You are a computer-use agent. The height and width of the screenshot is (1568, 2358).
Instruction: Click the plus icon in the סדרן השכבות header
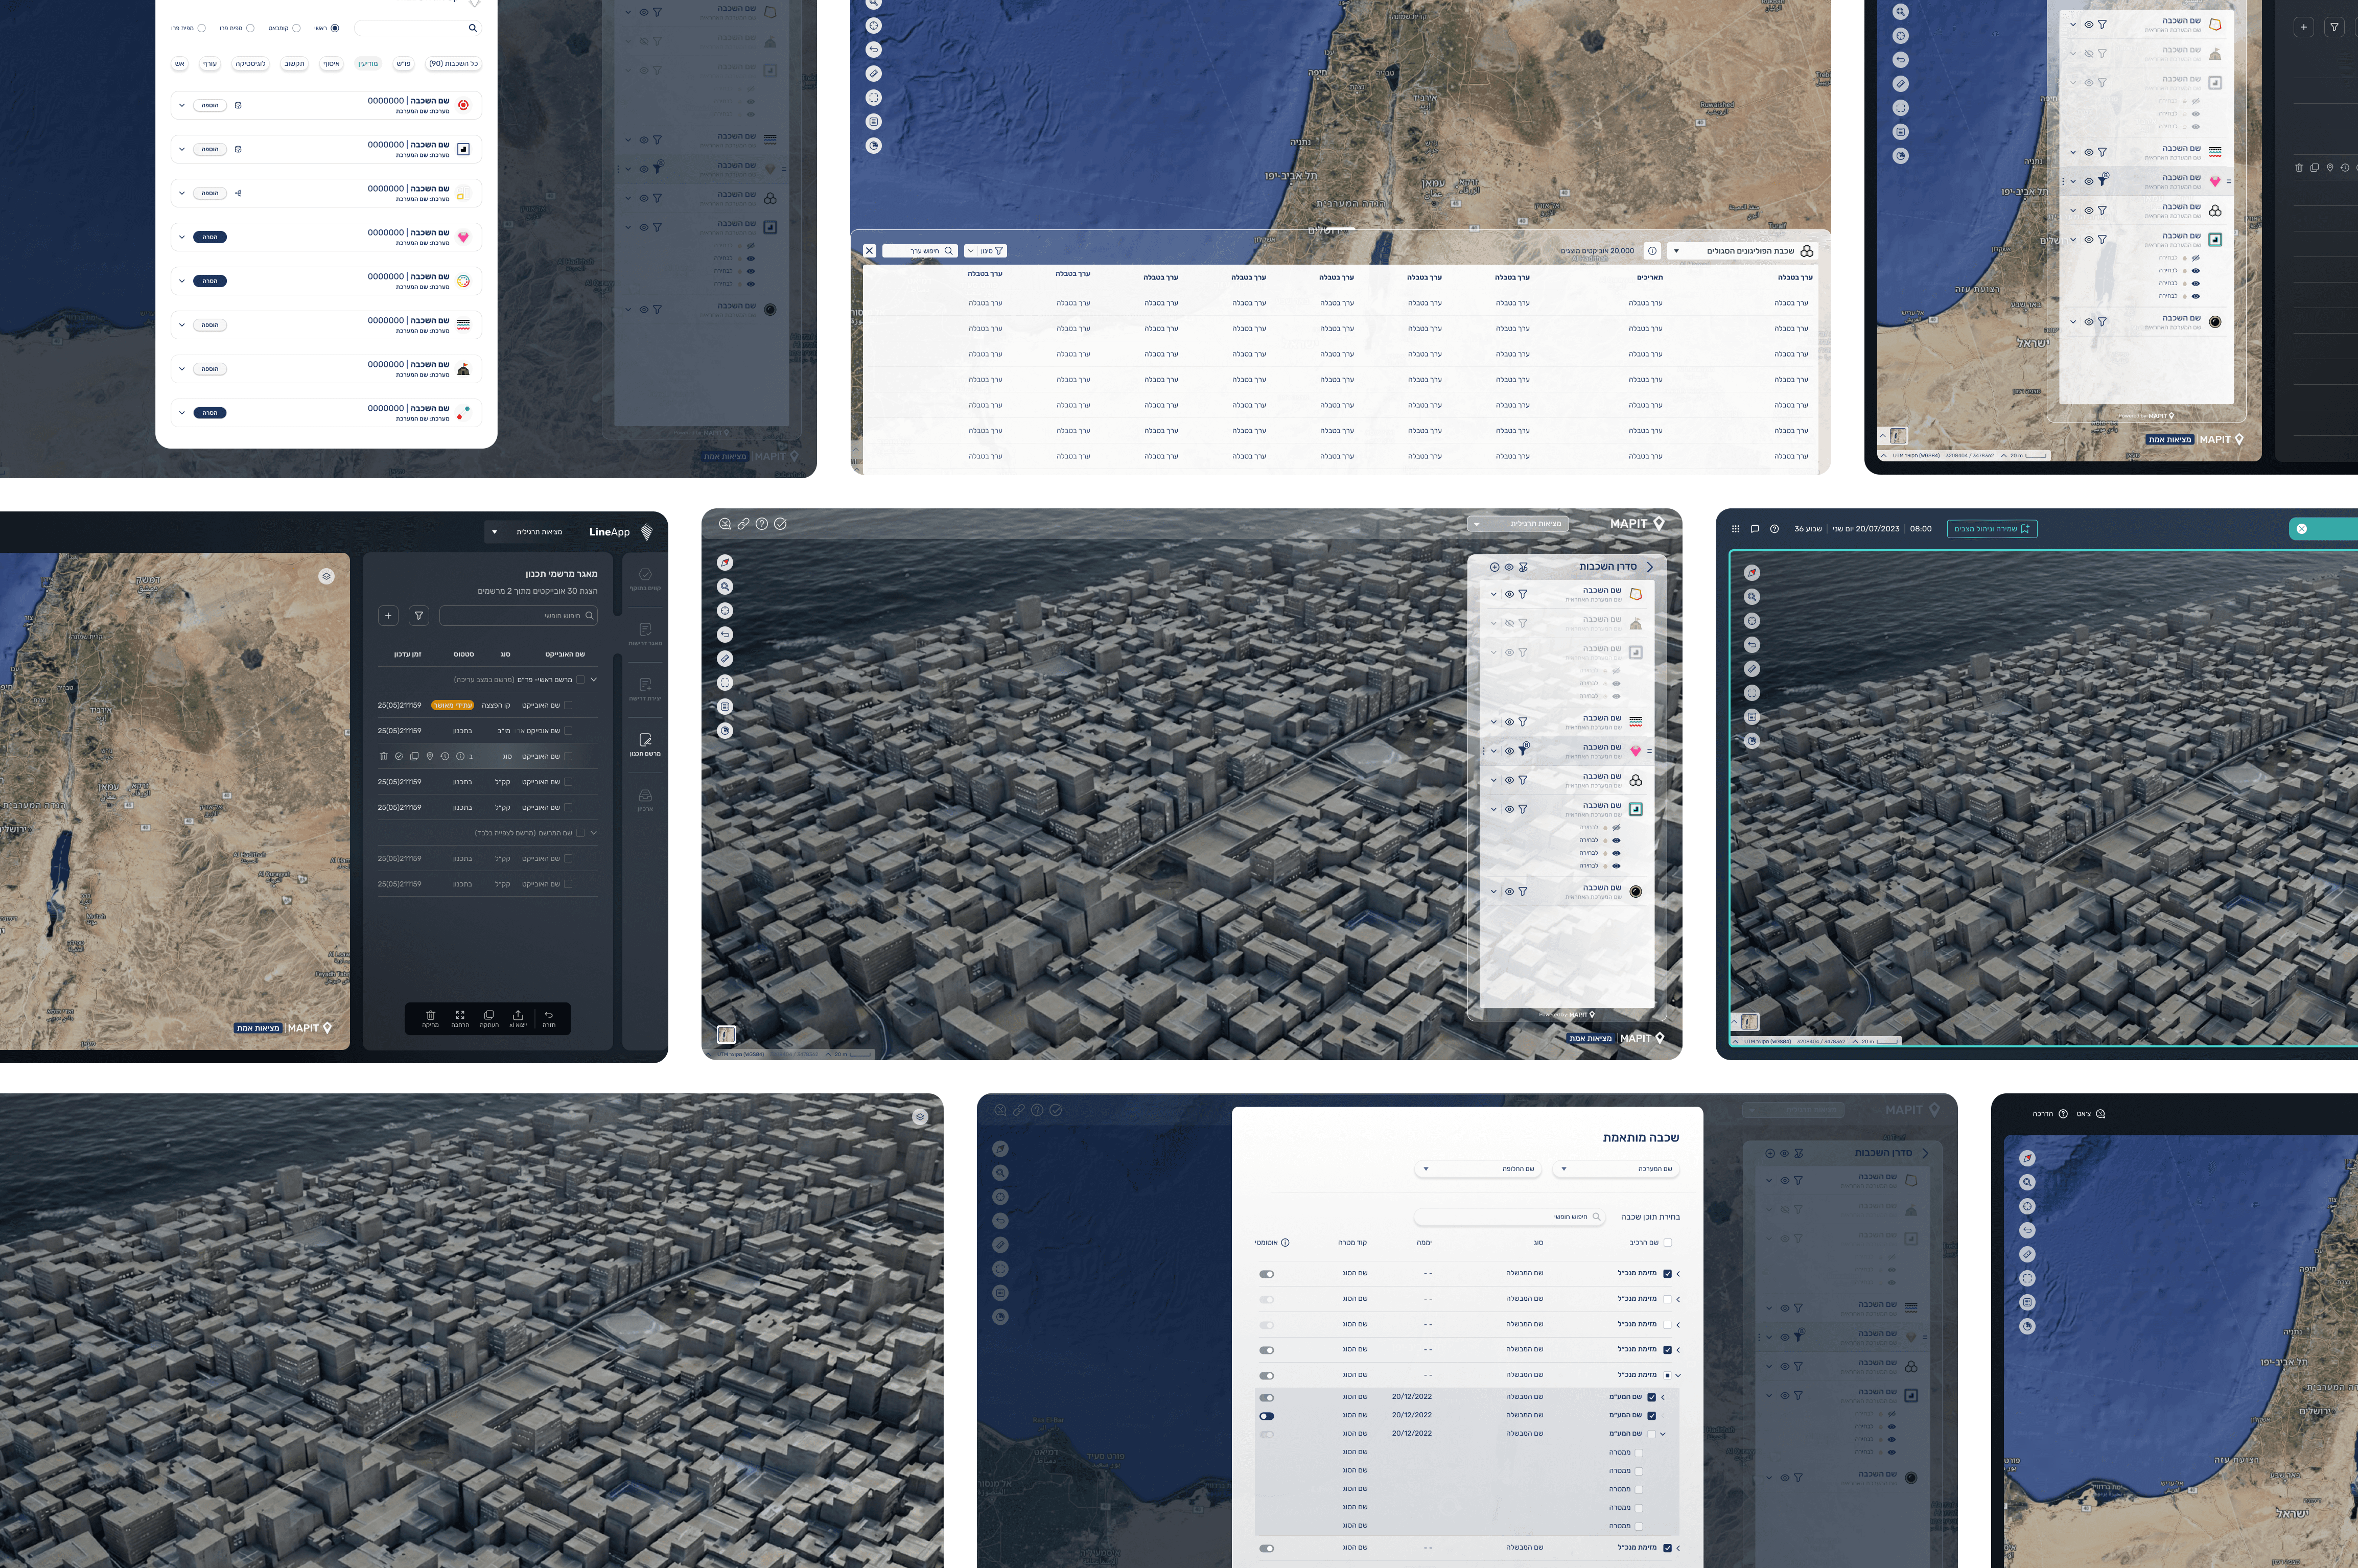(x=1494, y=567)
